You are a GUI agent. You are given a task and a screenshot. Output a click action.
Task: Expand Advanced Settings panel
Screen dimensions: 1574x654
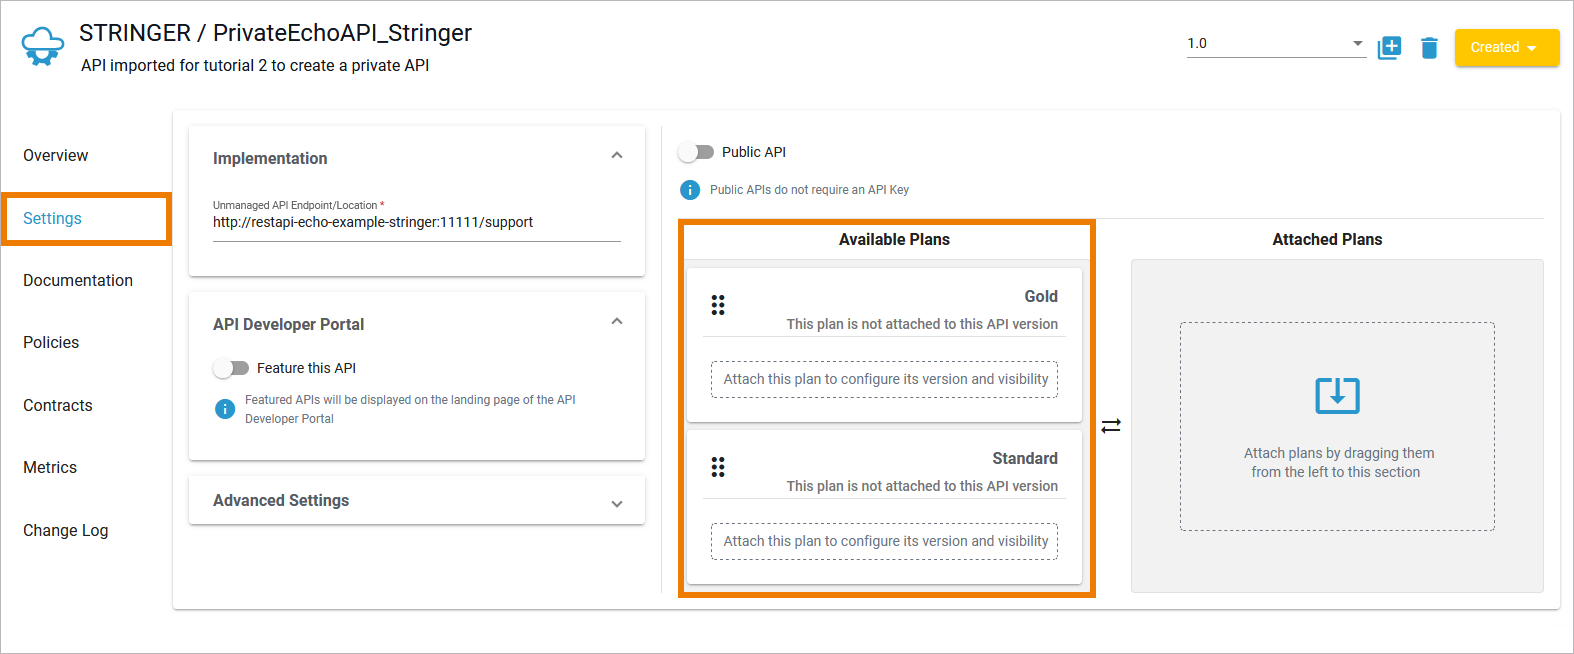(617, 503)
